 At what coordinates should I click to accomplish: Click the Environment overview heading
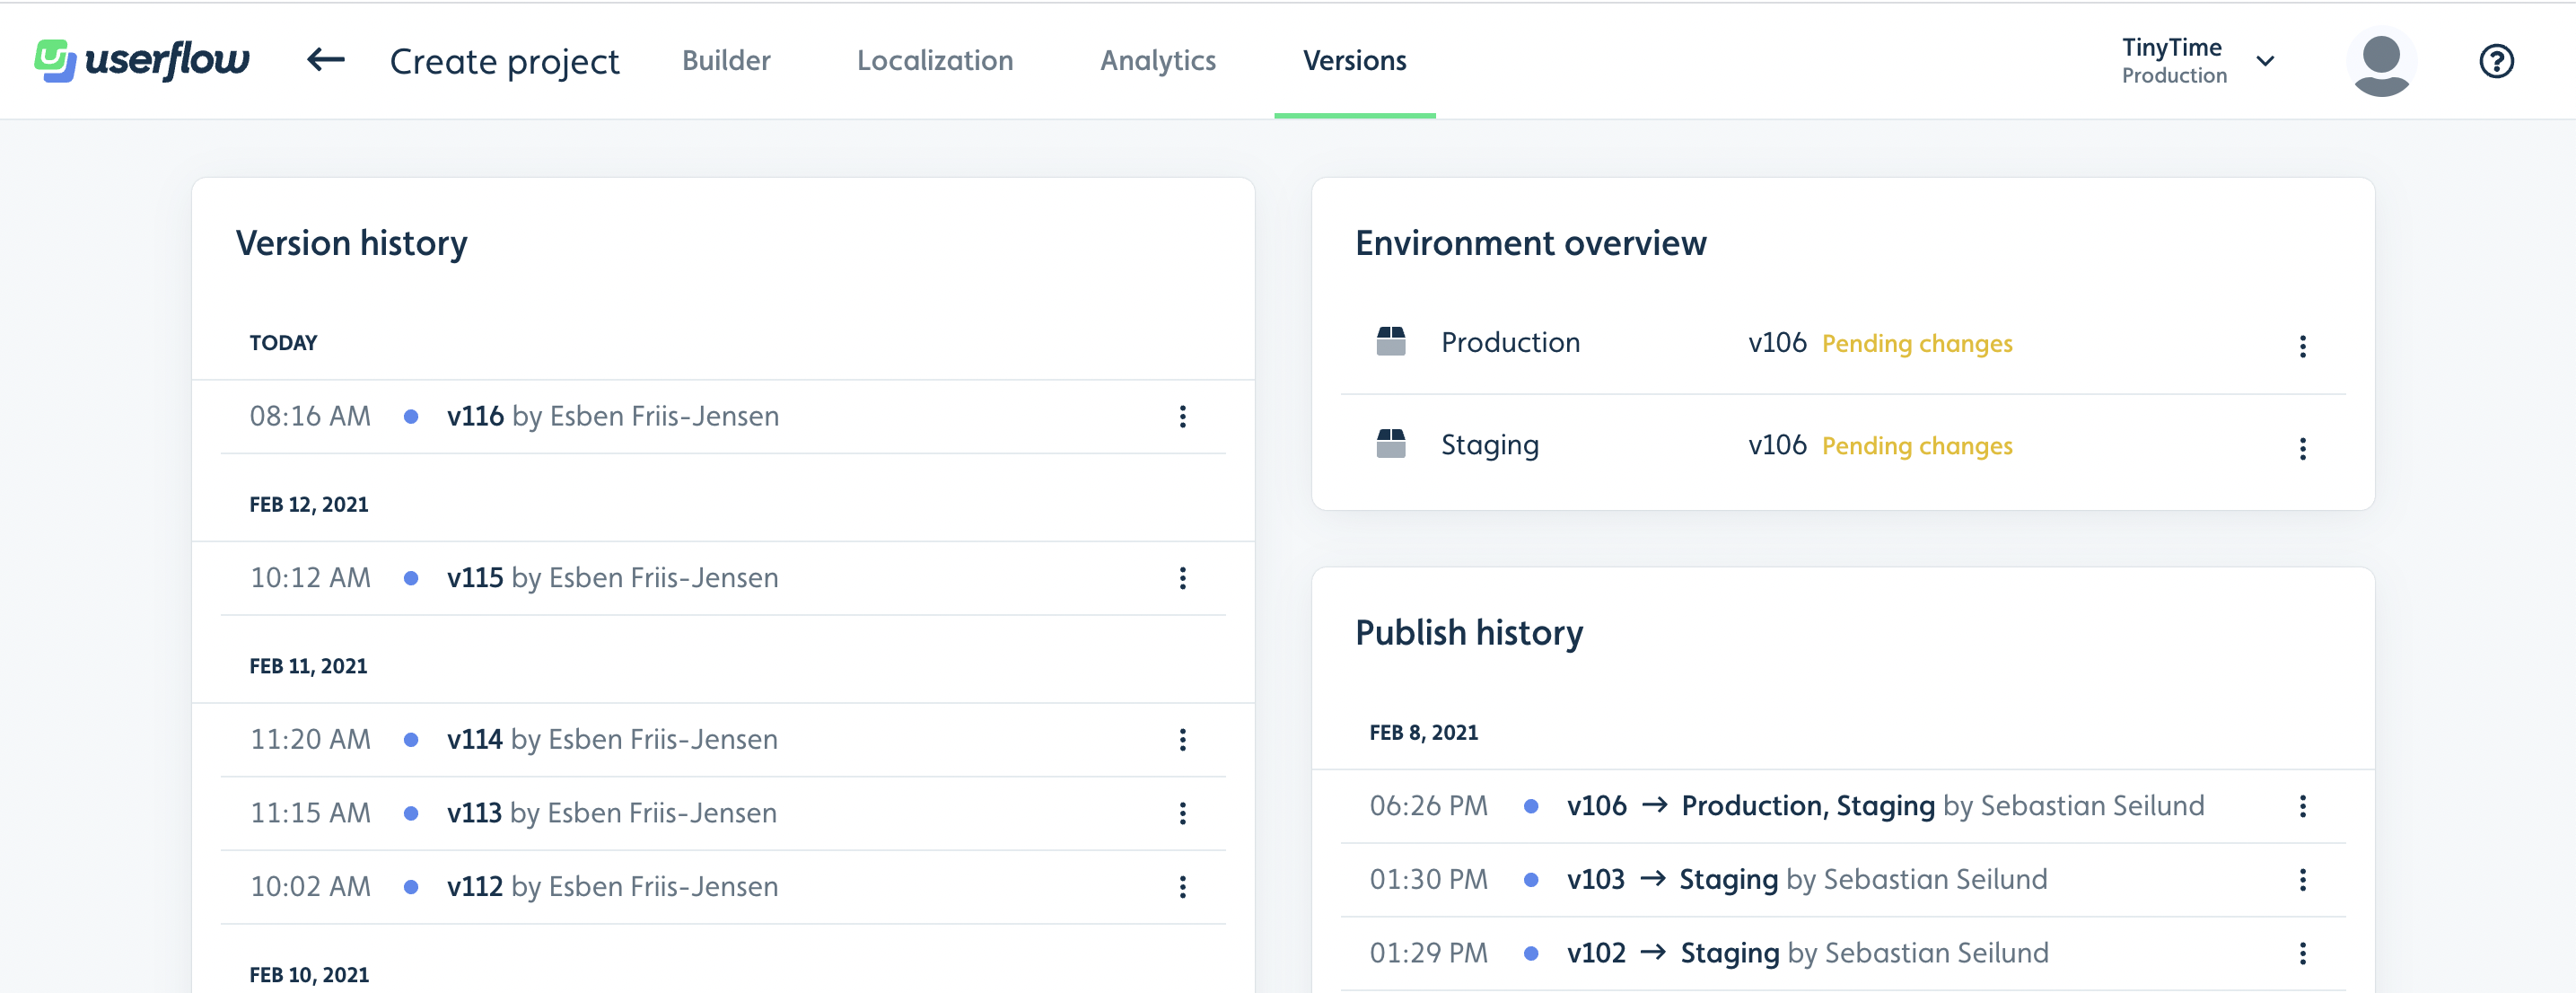coord(1530,243)
